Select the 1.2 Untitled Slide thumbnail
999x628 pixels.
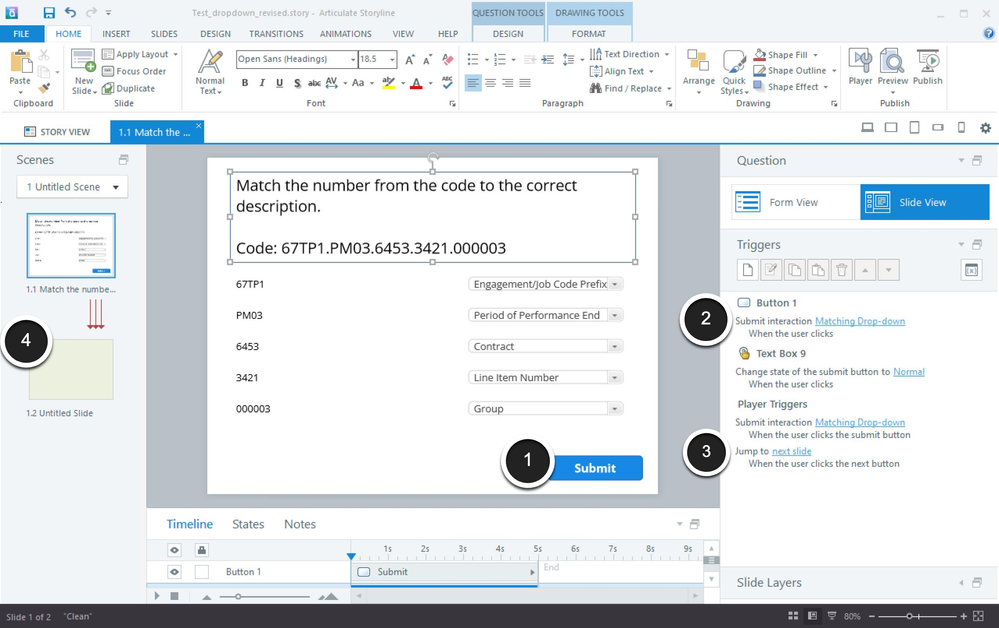pos(71,369)
